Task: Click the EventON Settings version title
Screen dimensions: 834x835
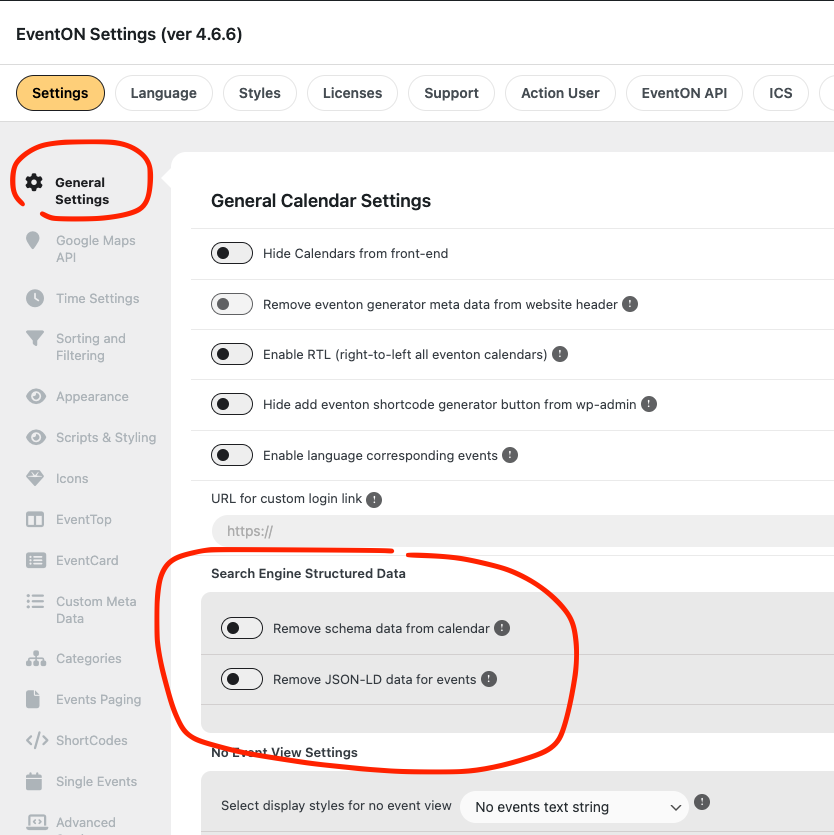Action: click(x=129, y=34)
